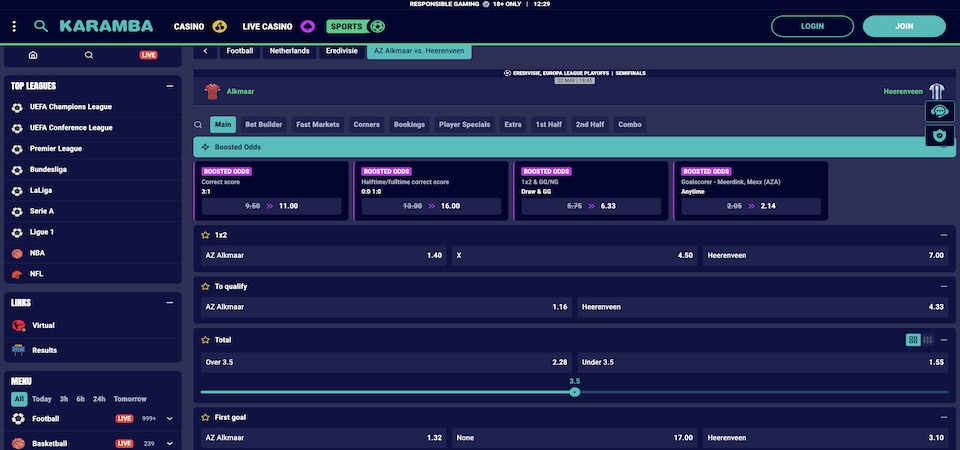Switch to the 1st Half tab

click(x=549, y=125)
